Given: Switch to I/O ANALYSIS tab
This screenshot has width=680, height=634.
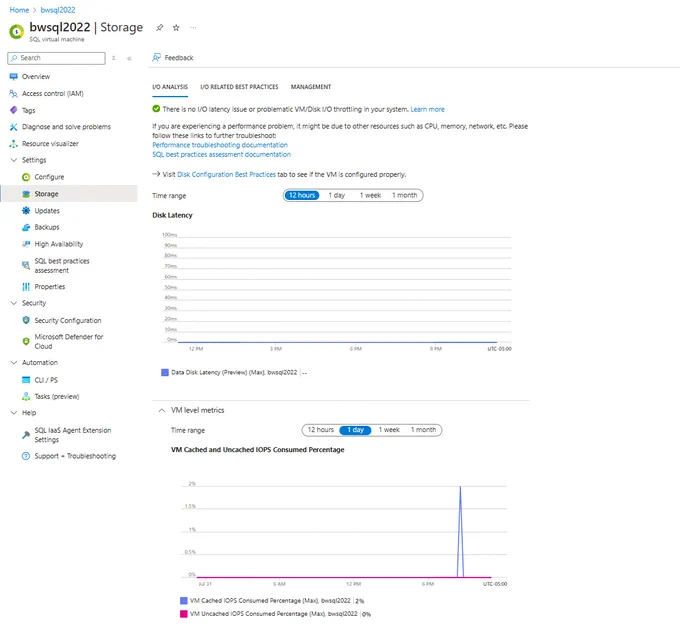Looking at the screenshot, I should point(170,87).
